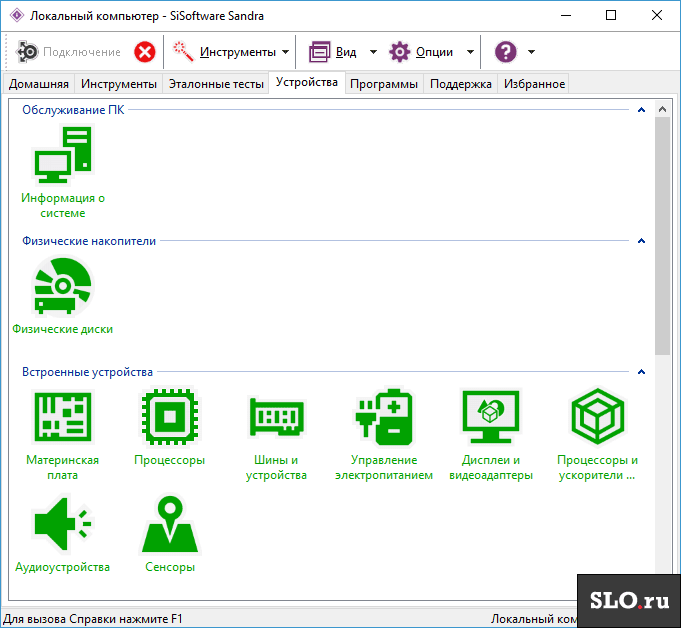Open Управление электропитанием module
Viewport: 681px width, 628px height.
(383, 416)
